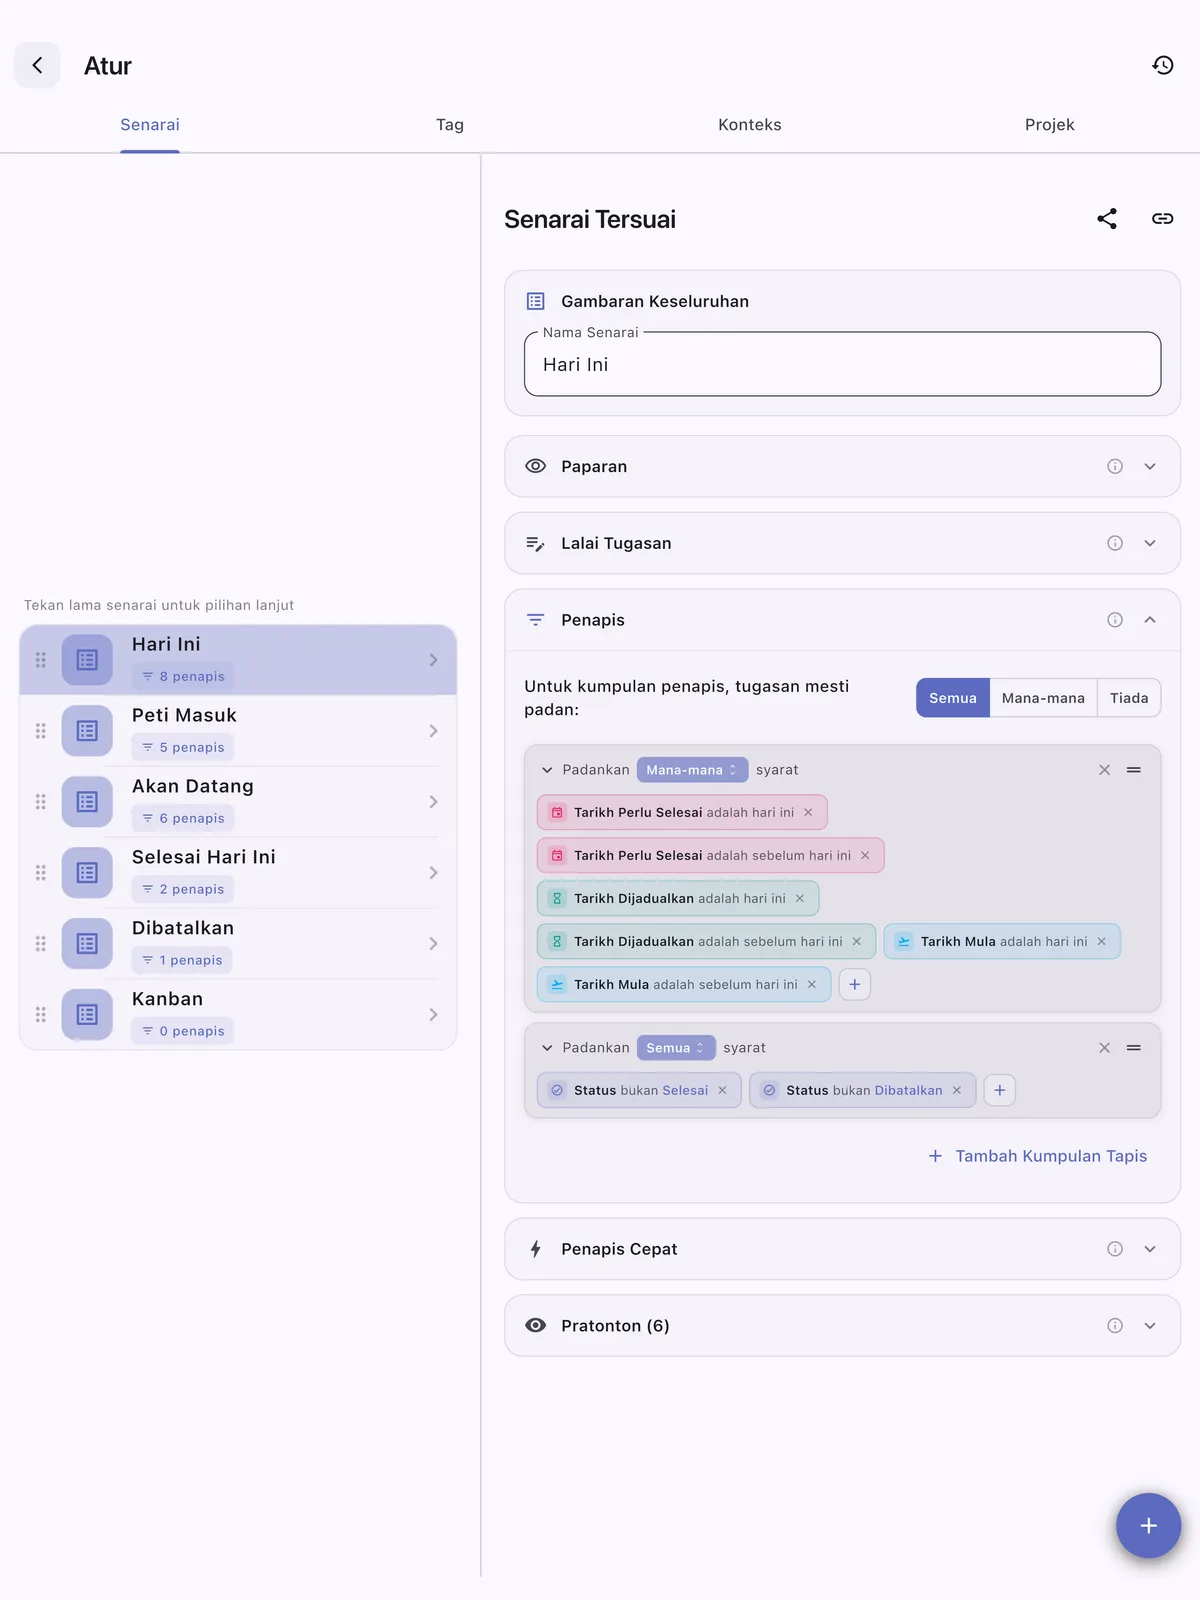Remove 'Tarikh Perlu Selesai adalah sebelum hari ini' filter

(865, 856)
